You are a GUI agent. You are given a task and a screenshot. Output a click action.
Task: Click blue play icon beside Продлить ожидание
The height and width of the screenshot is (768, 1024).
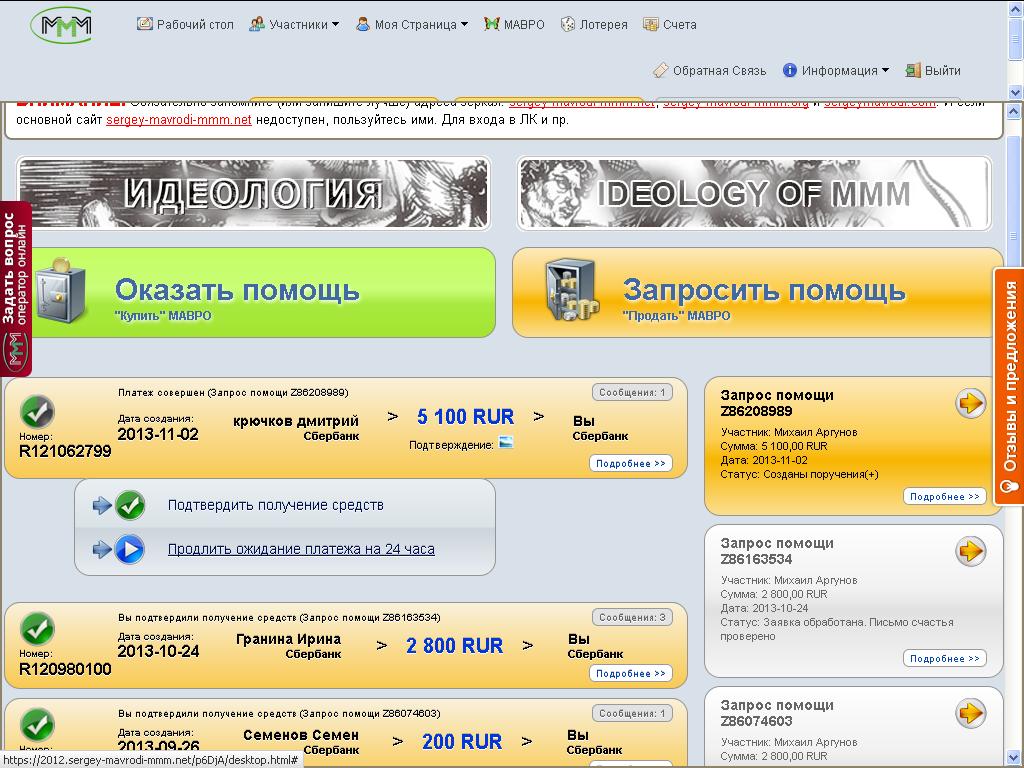(x=130, y=549)
